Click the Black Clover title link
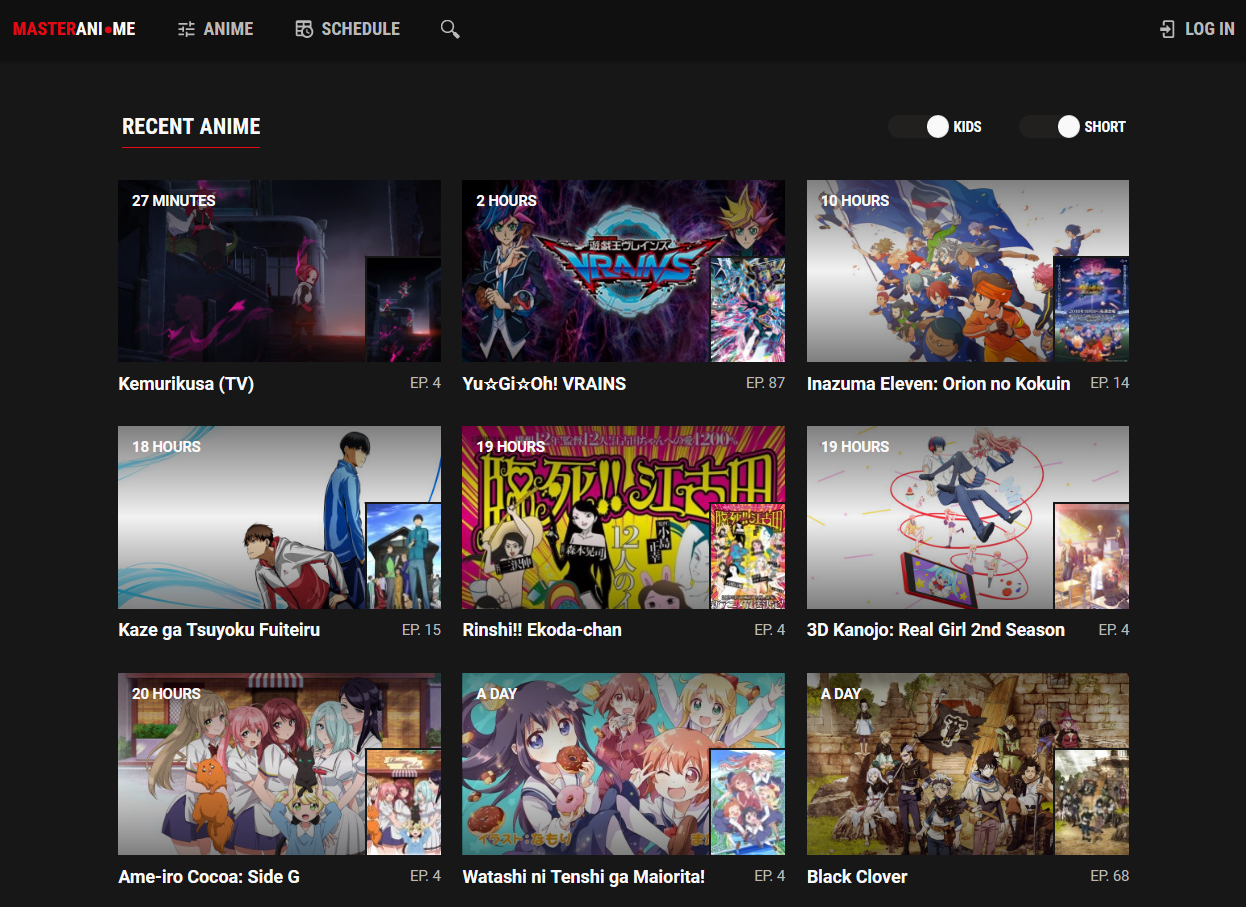Image resolution: width=1246 pixels, height=907 pixels. click(x=857, y=877)
